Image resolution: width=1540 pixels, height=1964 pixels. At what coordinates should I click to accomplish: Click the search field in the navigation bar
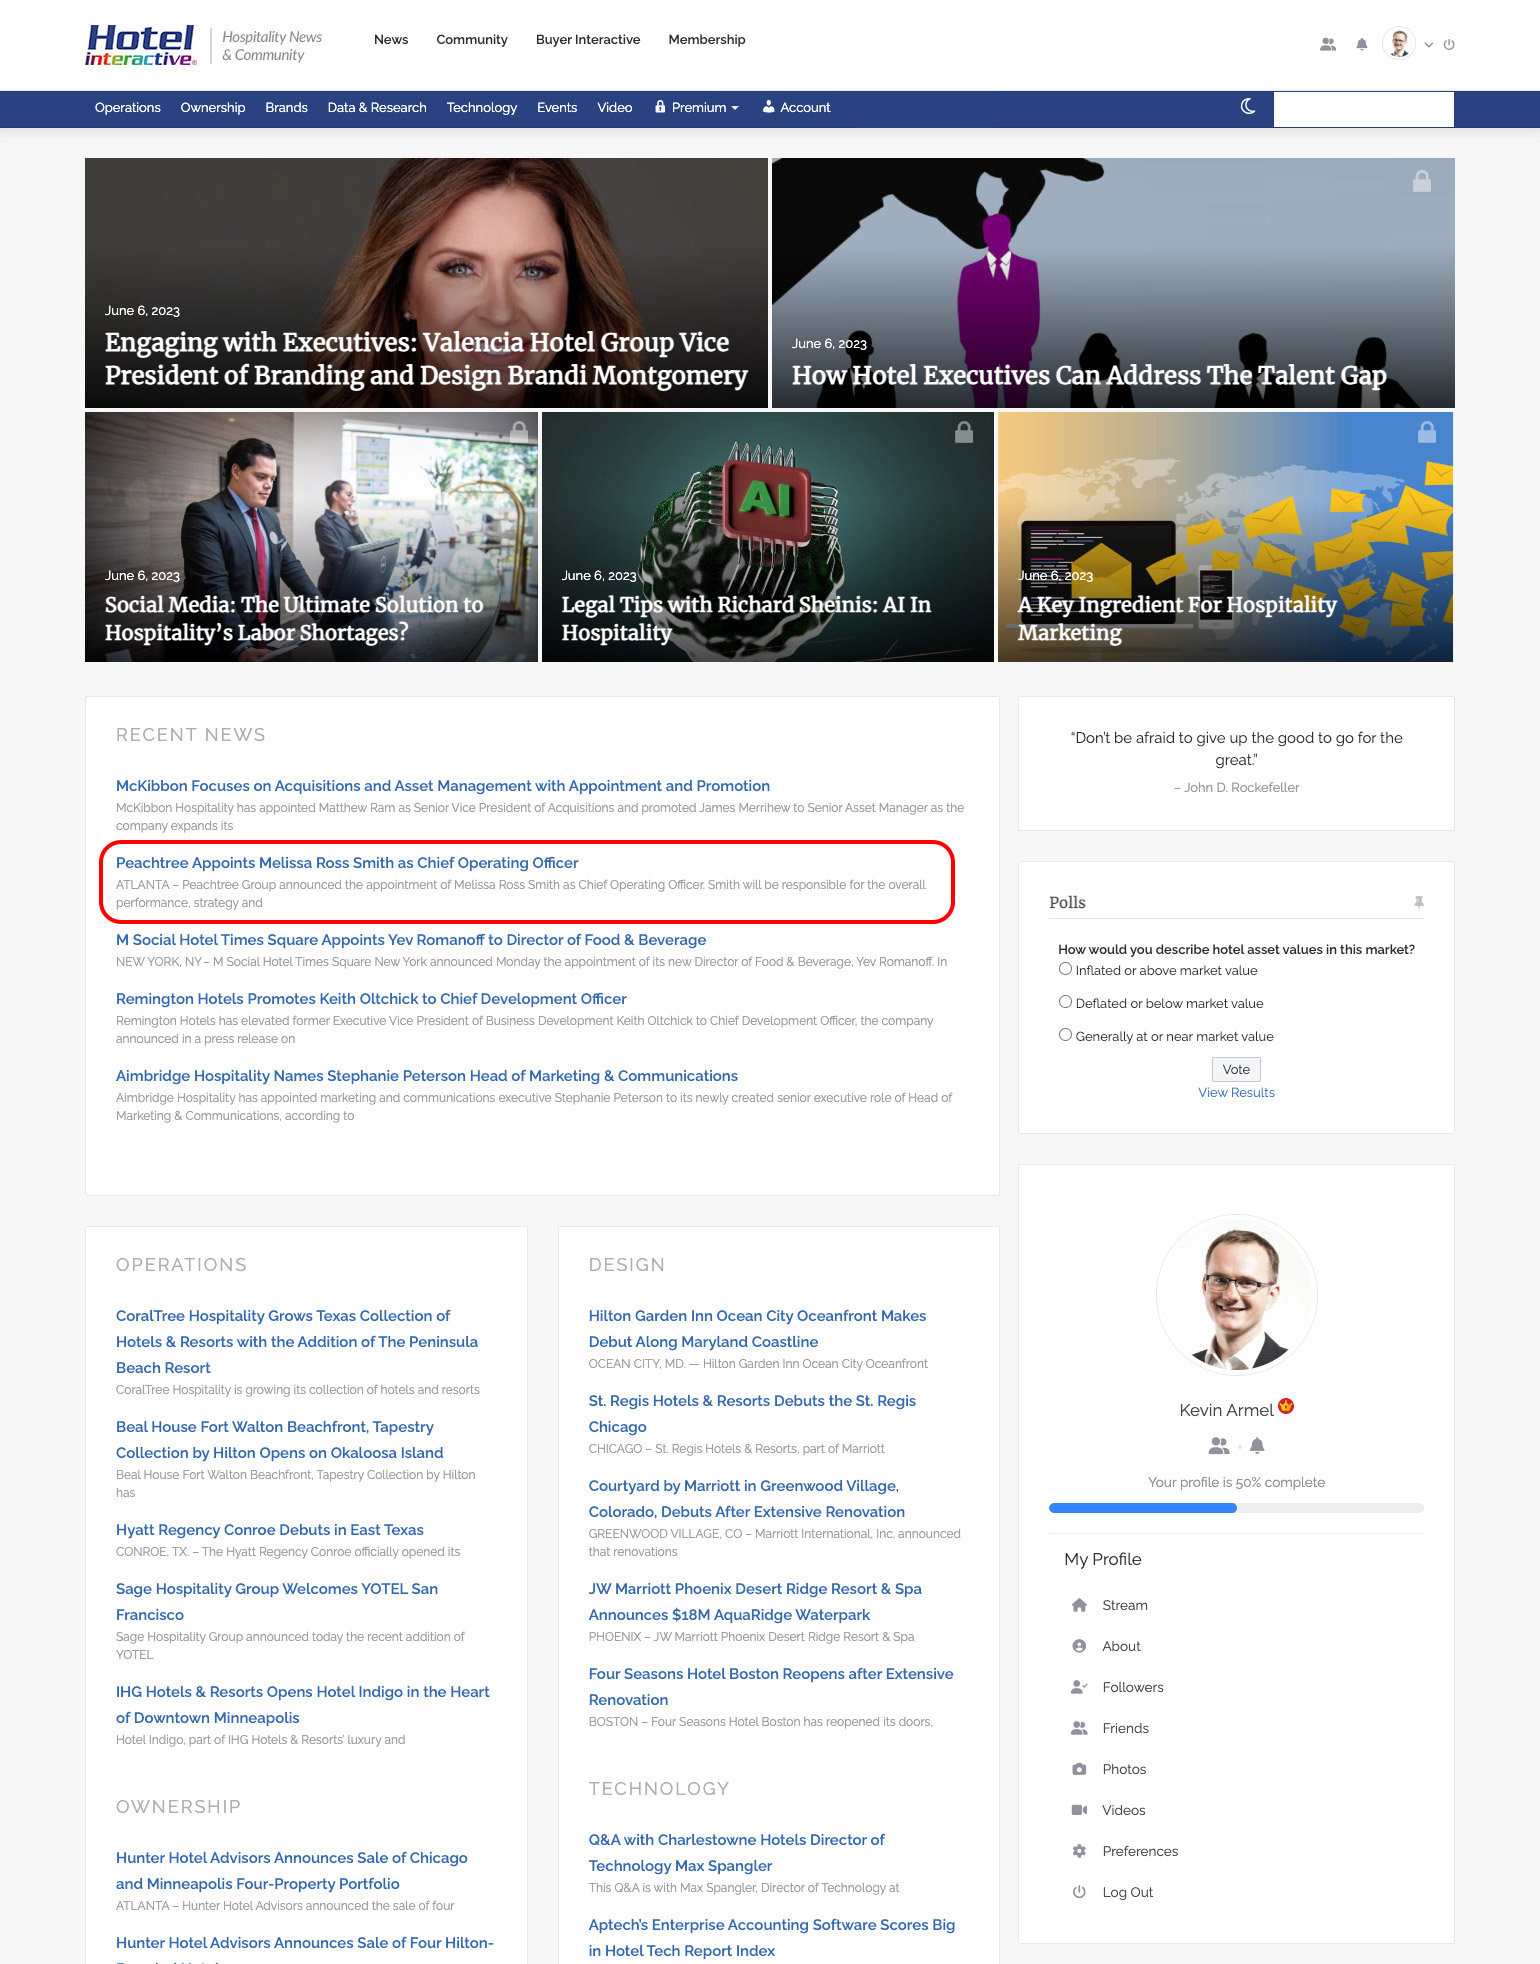(1363, 109)
